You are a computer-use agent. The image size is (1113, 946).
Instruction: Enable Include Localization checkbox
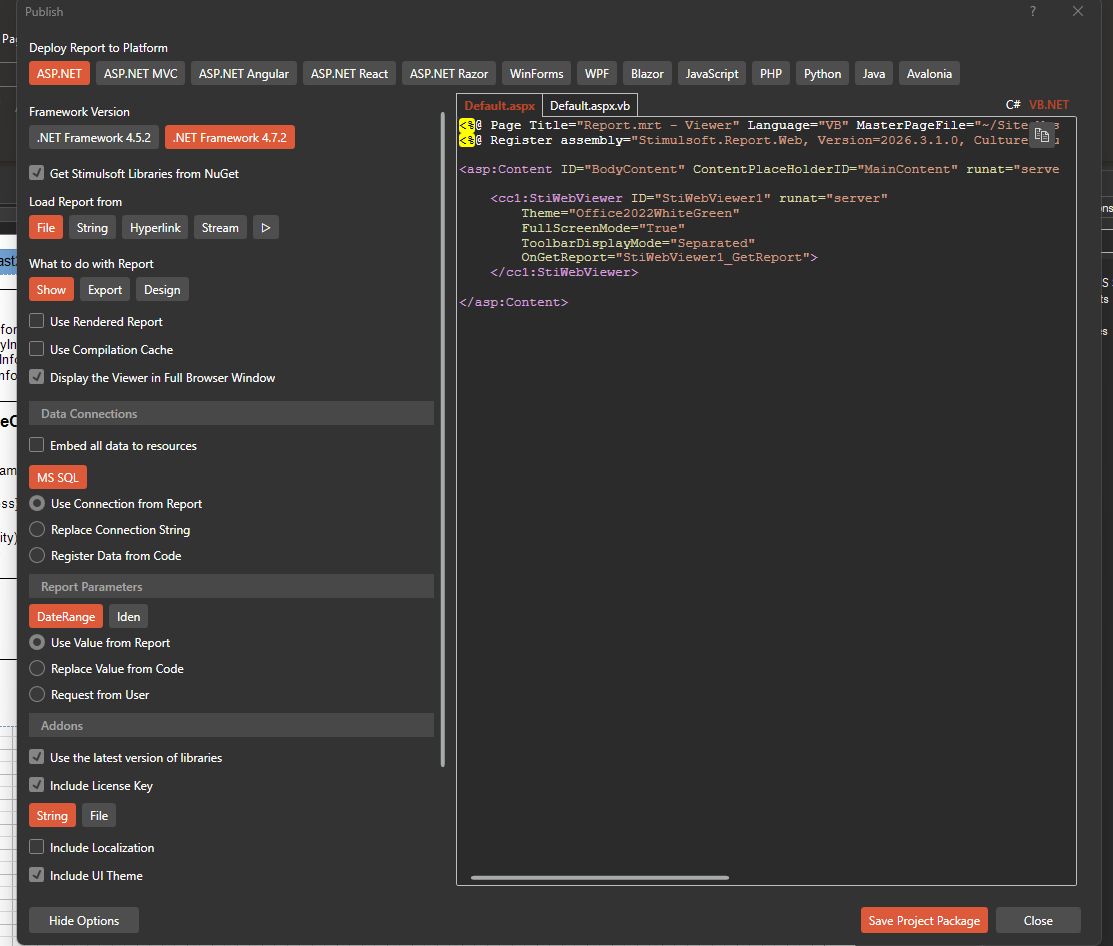(37, 847)
